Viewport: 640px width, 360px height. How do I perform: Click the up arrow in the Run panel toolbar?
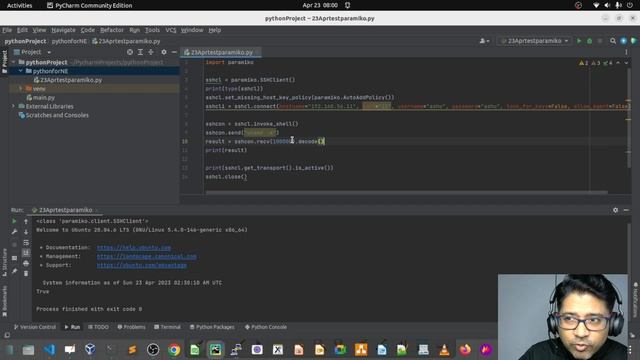click(x=26, y=221)
